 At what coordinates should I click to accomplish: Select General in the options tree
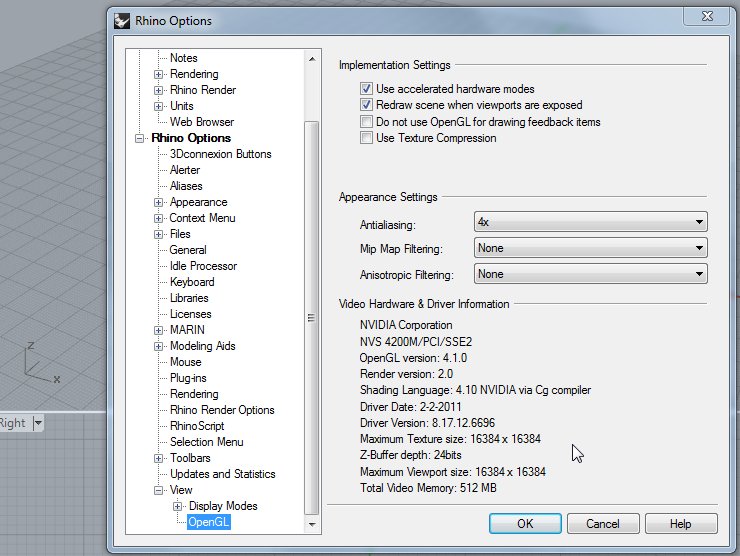click(x=188, y=250)
